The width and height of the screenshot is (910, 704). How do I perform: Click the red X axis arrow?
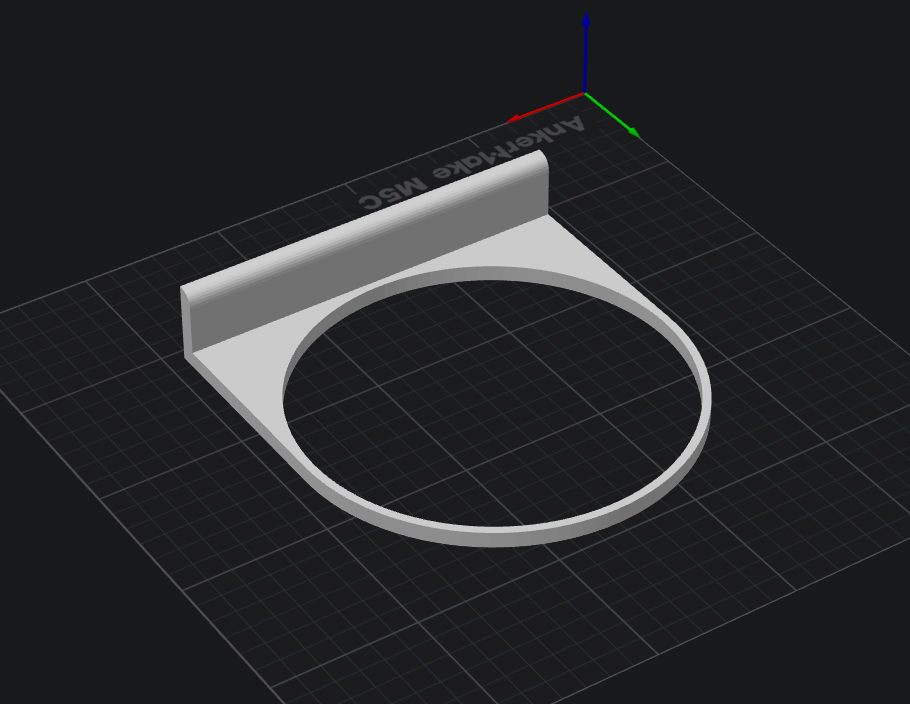tap(544, 107)
